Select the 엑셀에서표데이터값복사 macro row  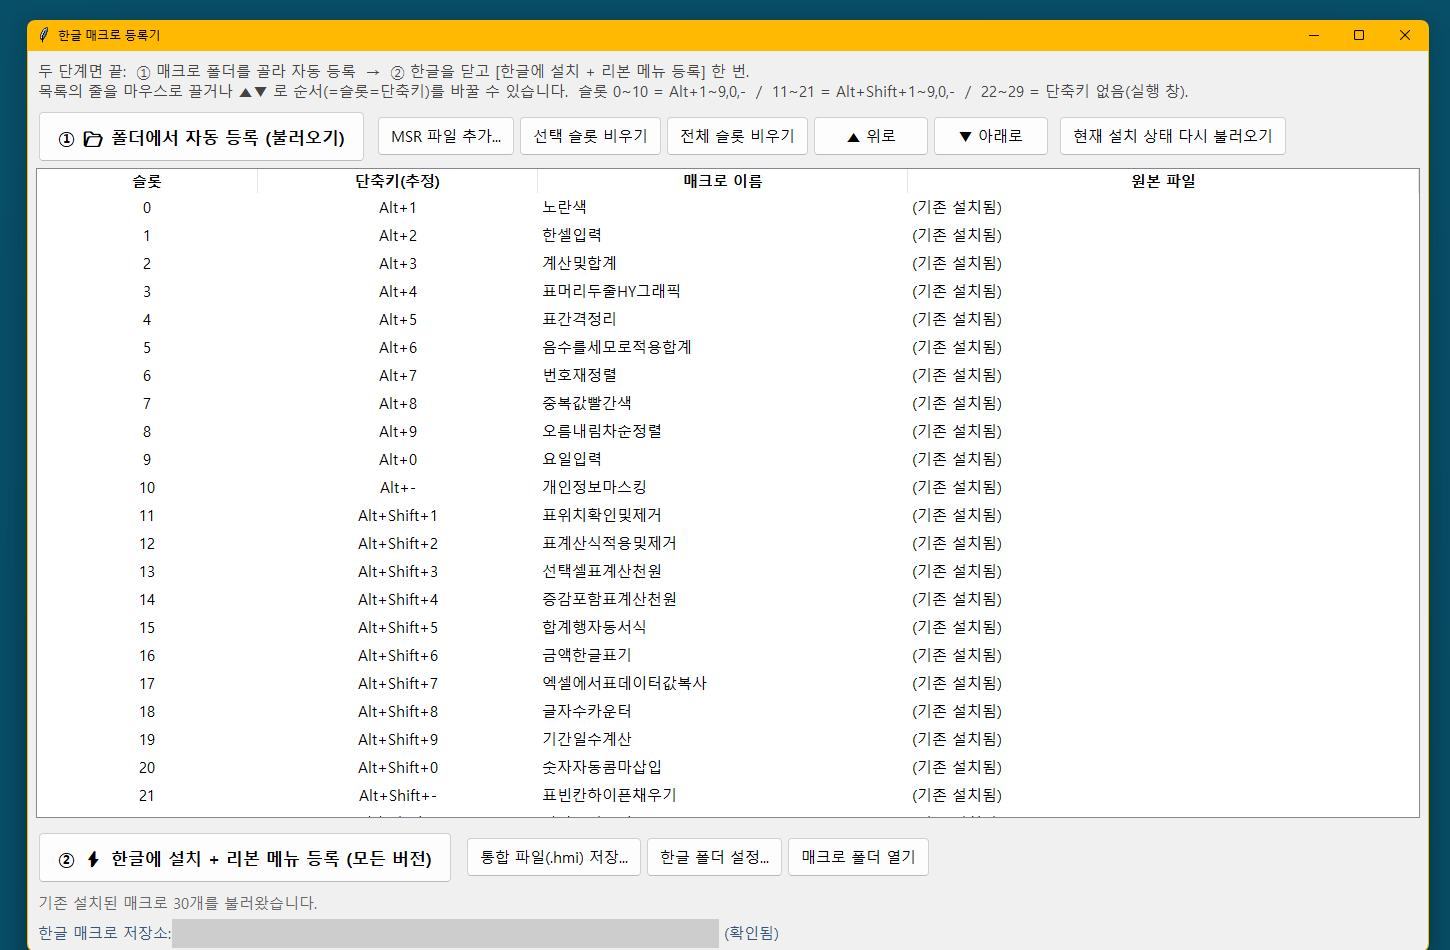coord(728,683)
